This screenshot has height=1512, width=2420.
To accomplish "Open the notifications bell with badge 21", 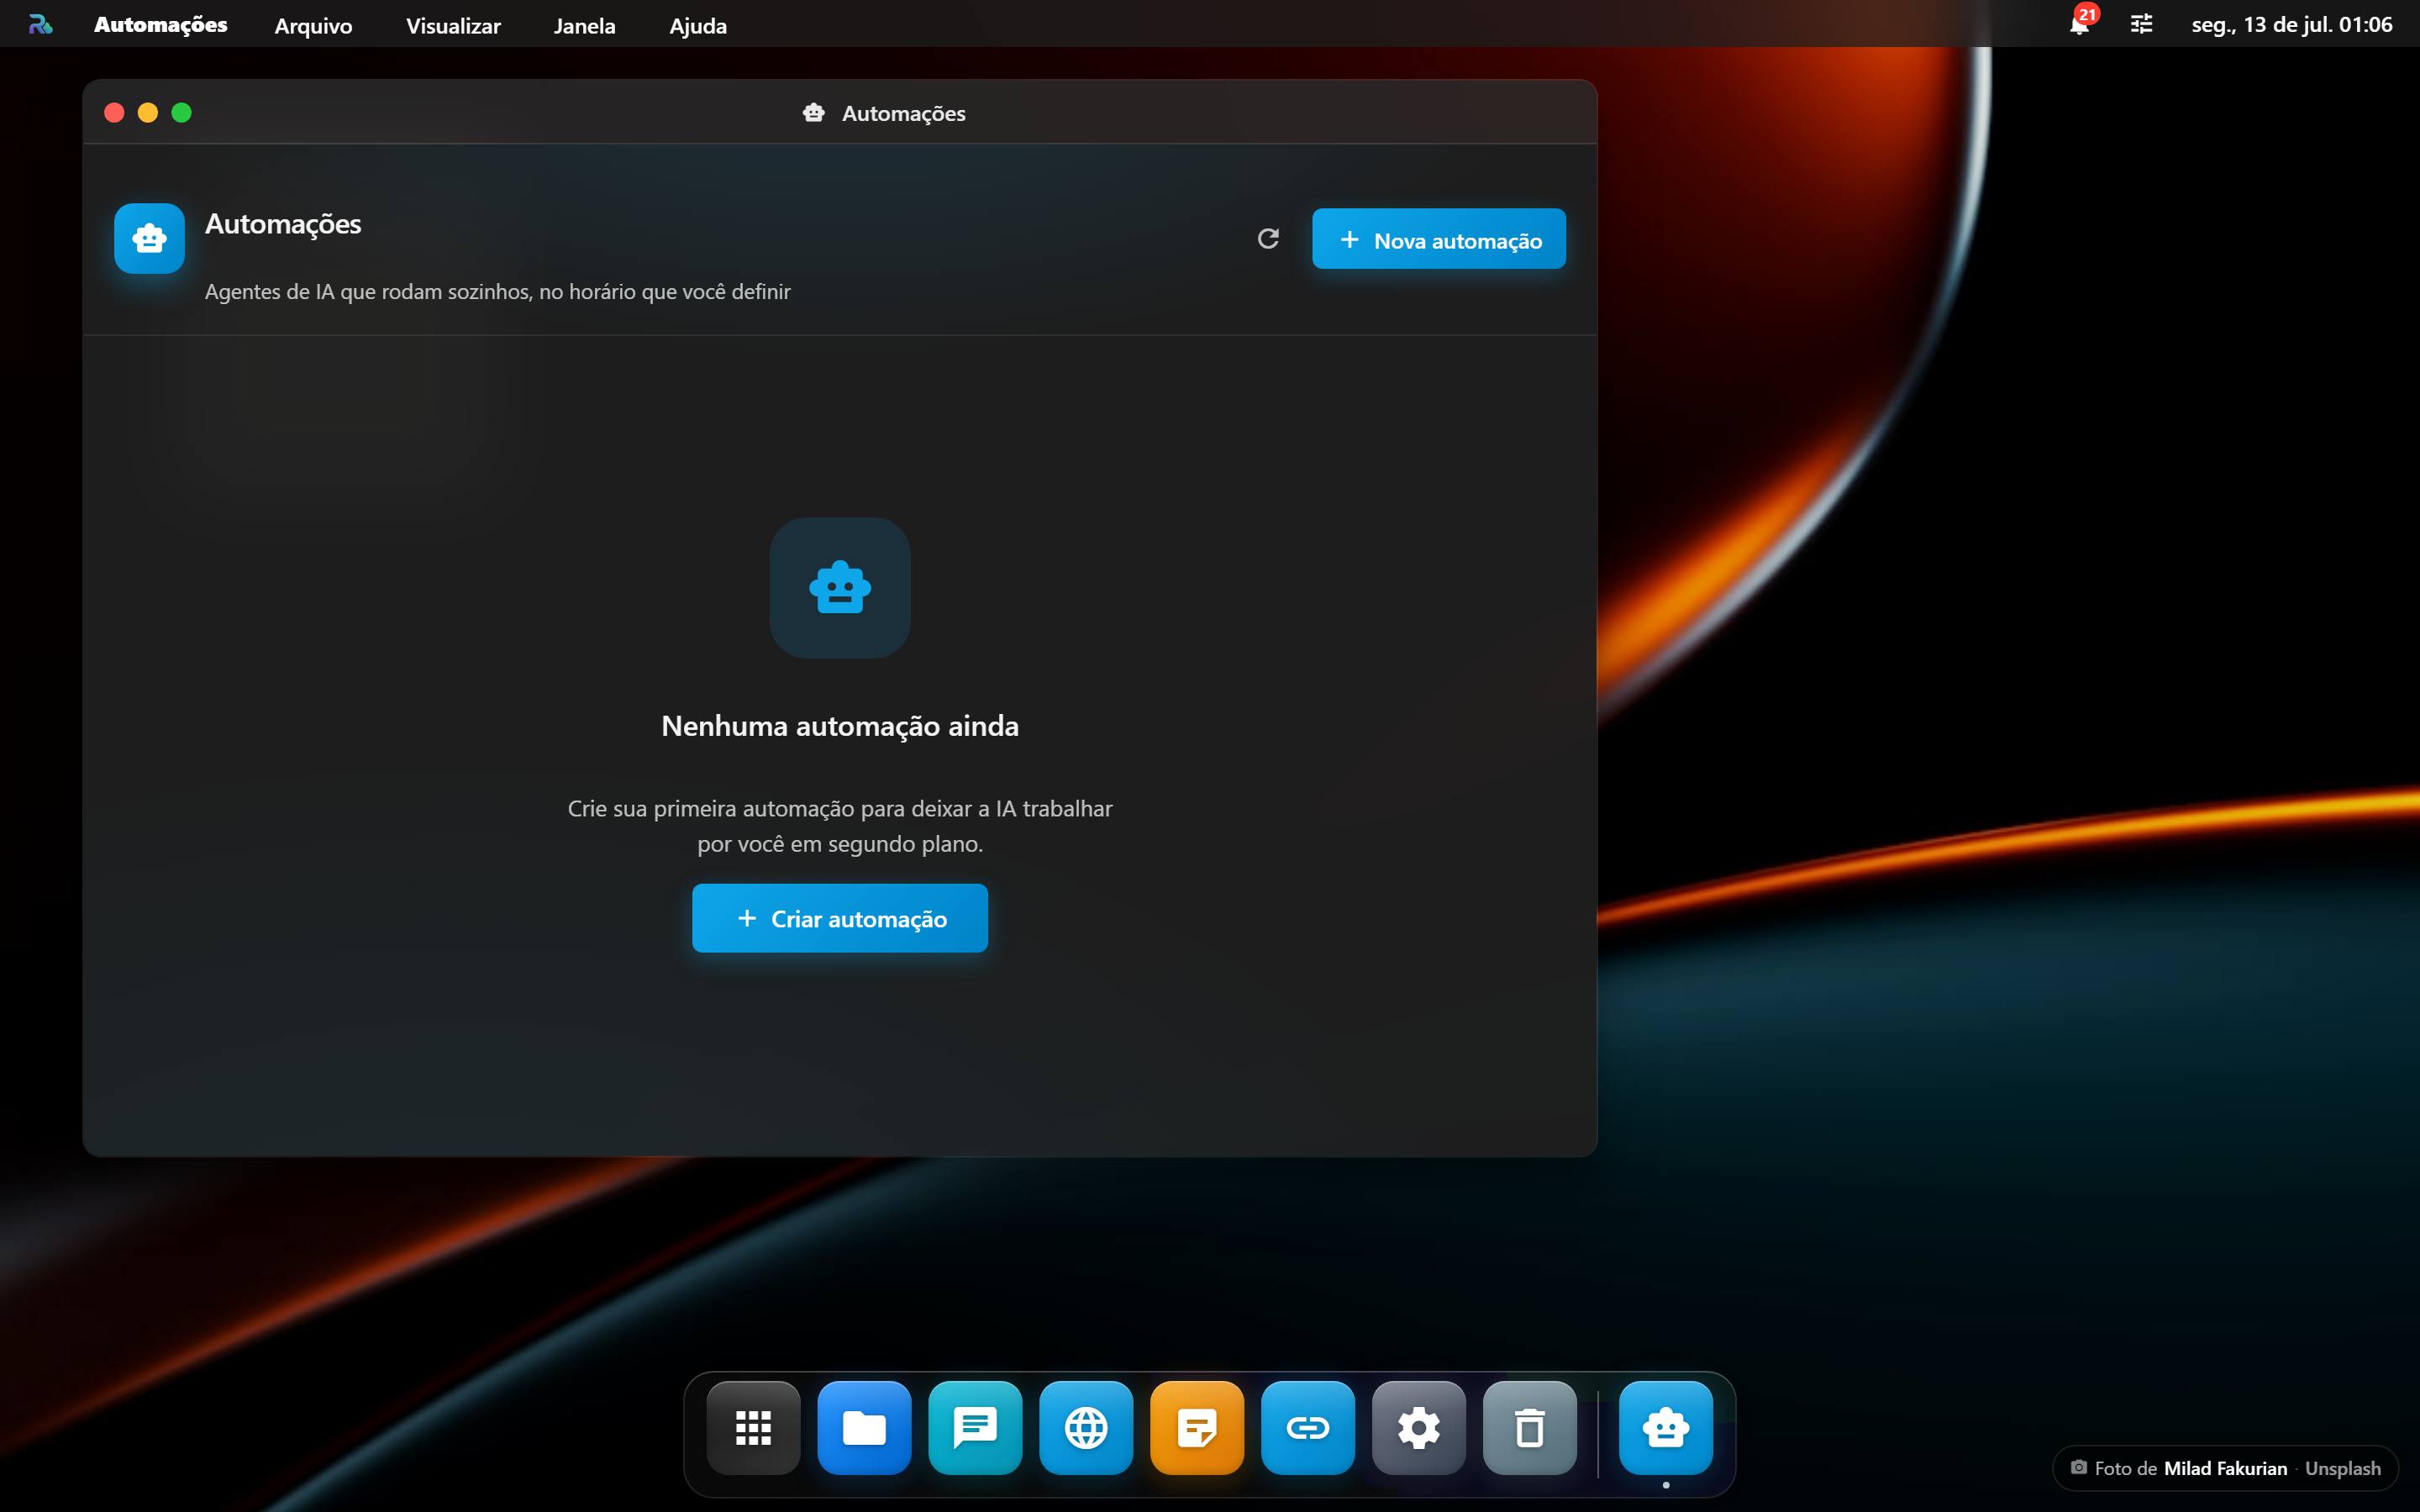I will 2080,24.
